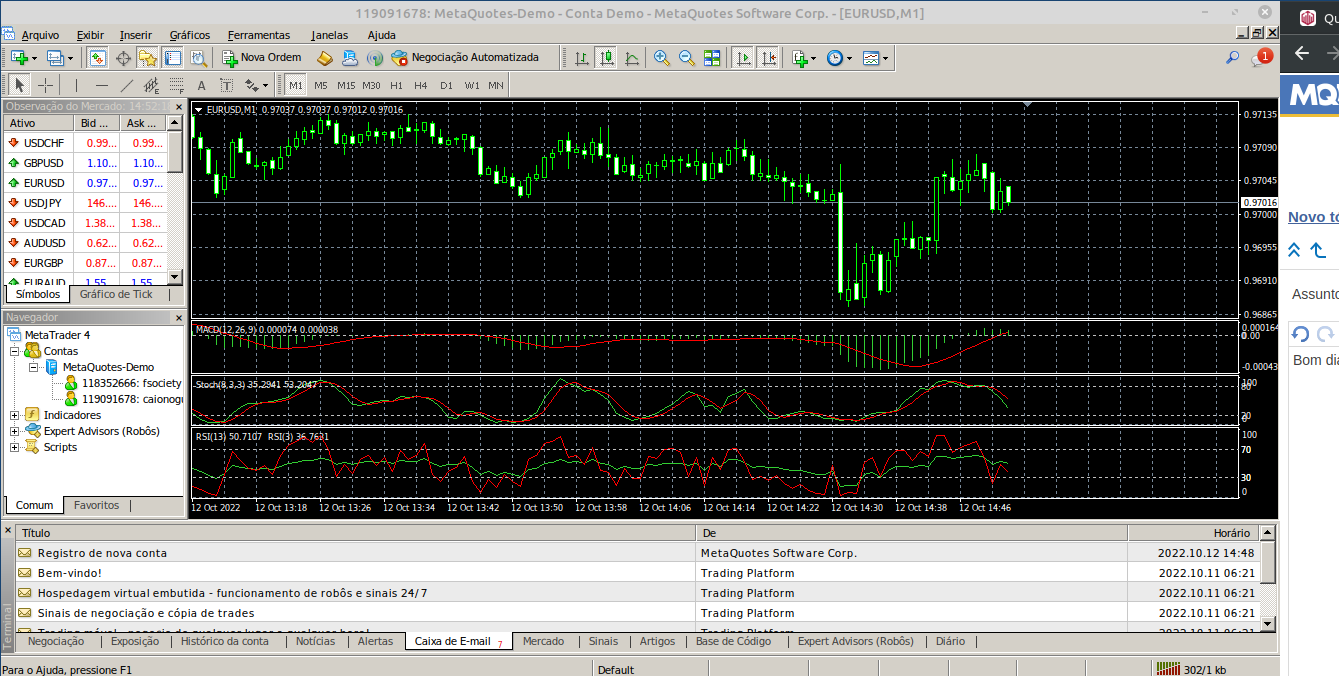Viewport: 1339px width, 676px height.
Task: Click the Ativo column header
Action: click(37, 123)
